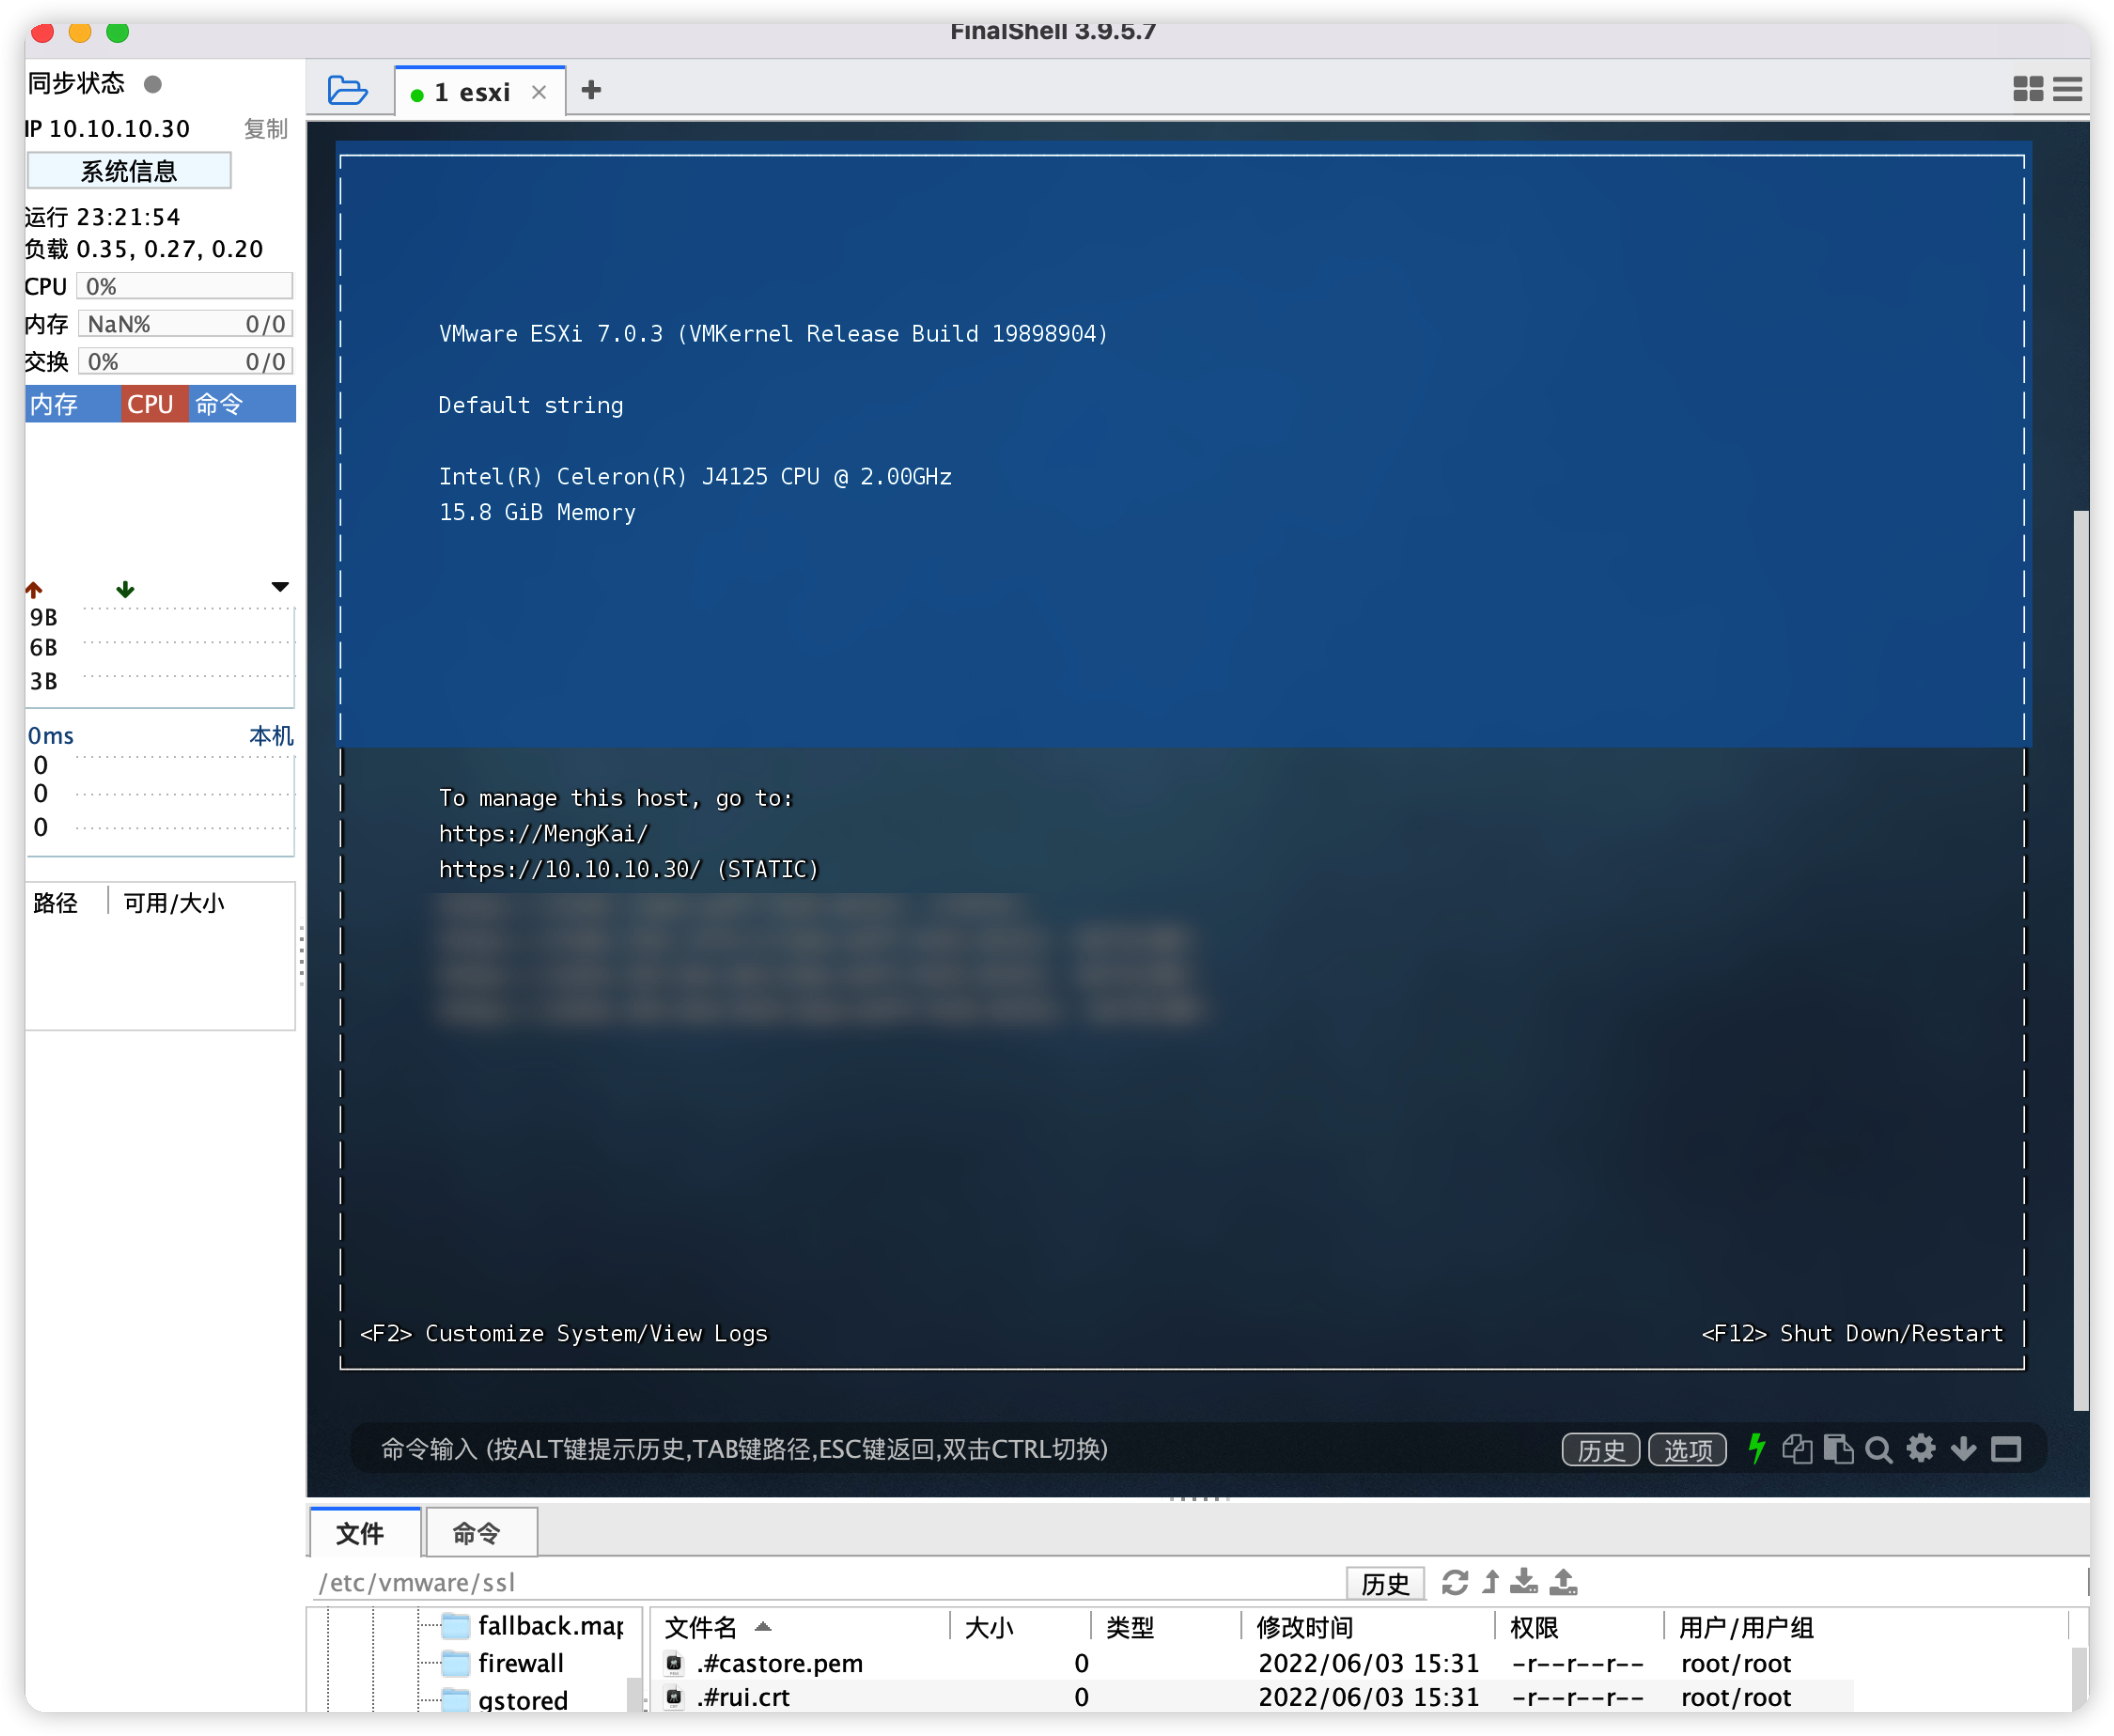The height and width of the screenshot is (1736, 2114).
Task: Toggle the CPU monitor tab active
Action: (x=149, y=404)
